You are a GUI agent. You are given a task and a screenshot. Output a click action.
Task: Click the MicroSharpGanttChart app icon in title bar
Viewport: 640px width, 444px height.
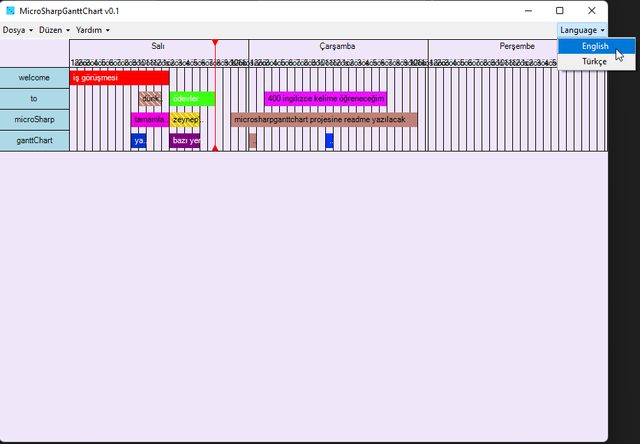(11, 10)
